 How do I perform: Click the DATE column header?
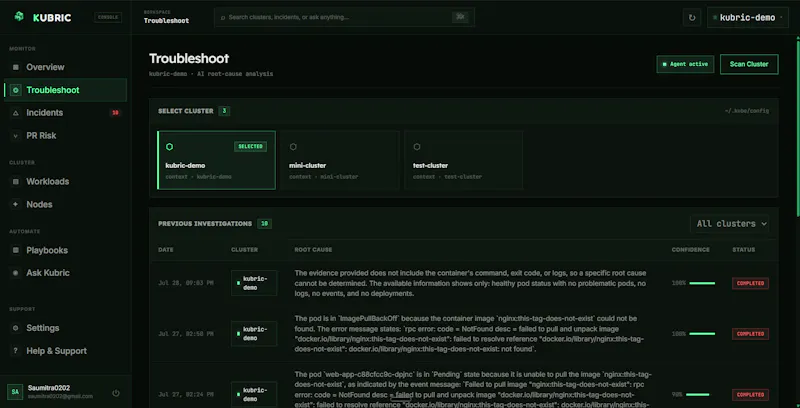point(166,250)
